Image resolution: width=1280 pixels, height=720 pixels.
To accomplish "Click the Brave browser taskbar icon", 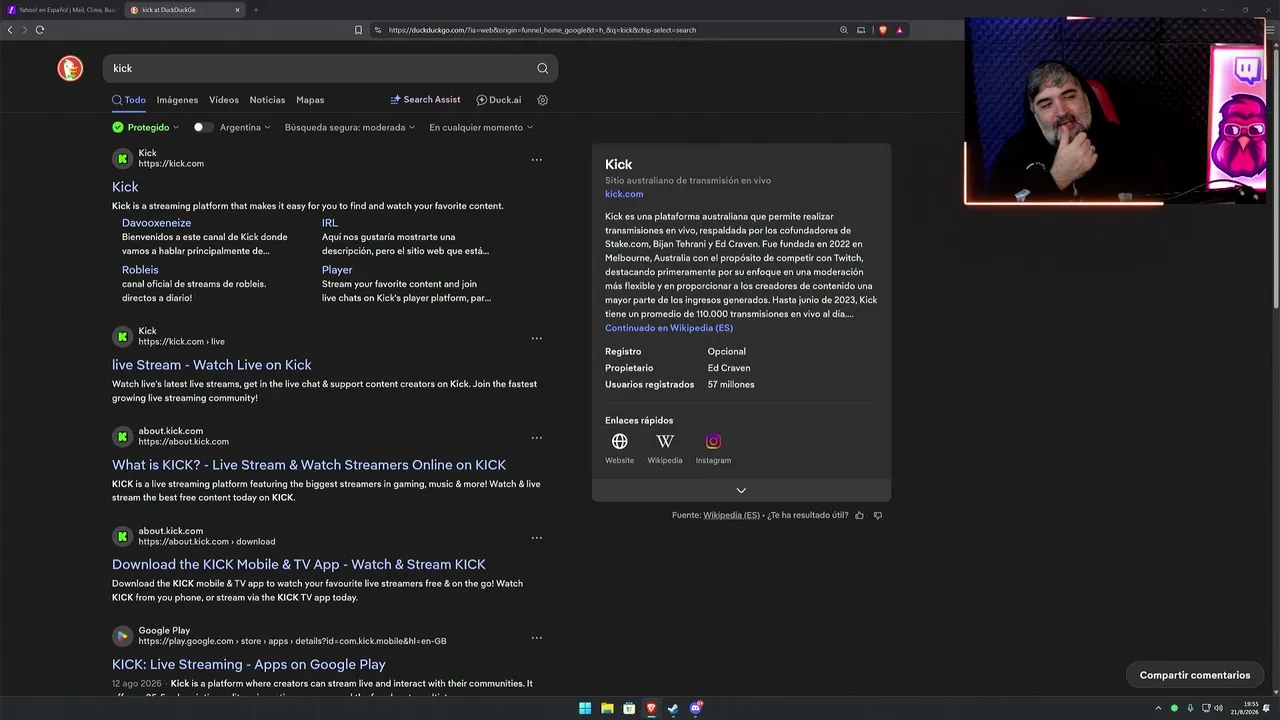I will [651, 708].
